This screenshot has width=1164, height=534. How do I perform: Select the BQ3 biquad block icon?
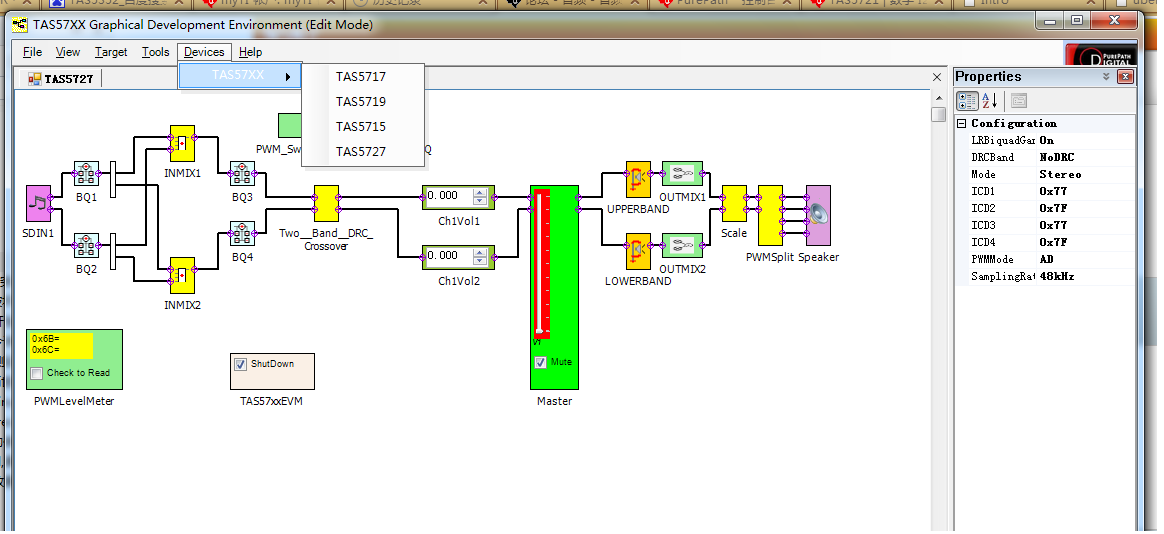click(x=243, y=174)
